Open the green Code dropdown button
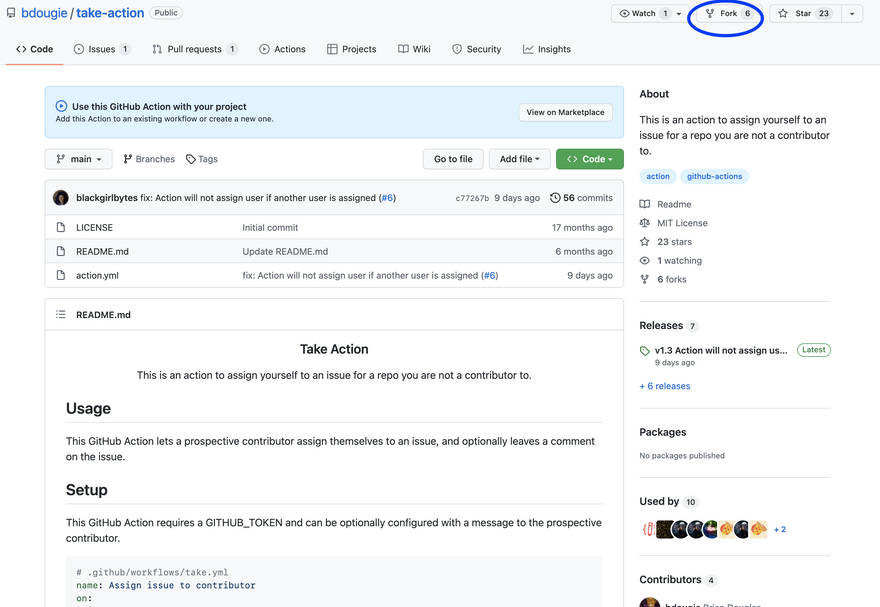 click(x=589, y=159)
